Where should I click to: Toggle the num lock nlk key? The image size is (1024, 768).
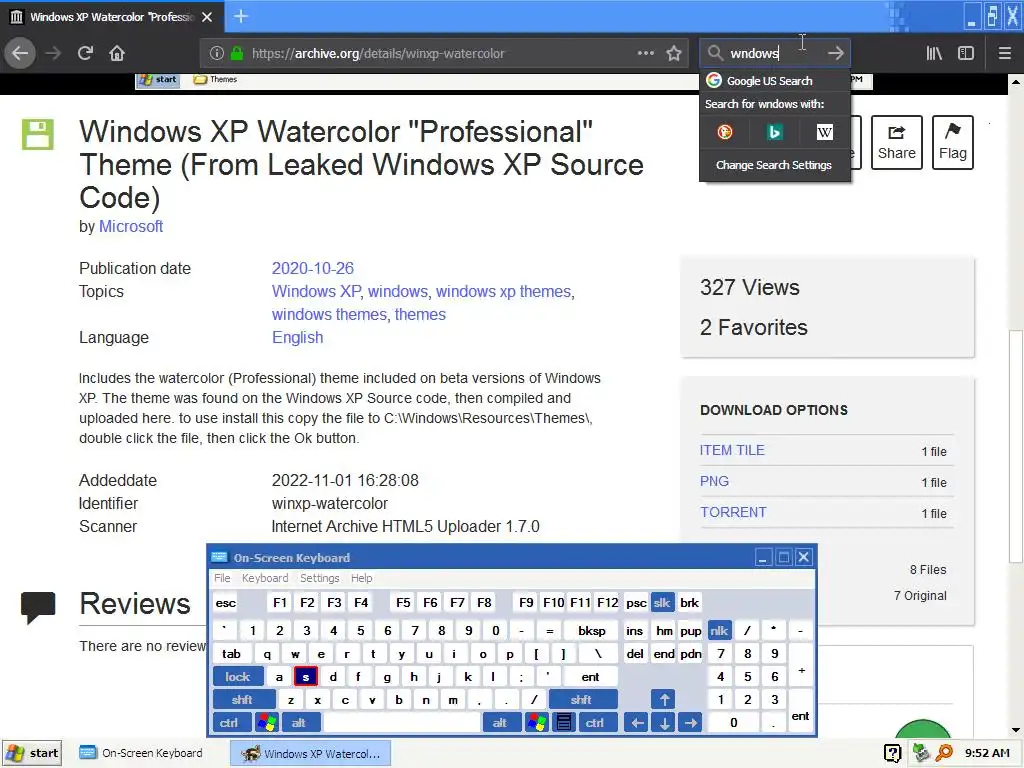719,630
